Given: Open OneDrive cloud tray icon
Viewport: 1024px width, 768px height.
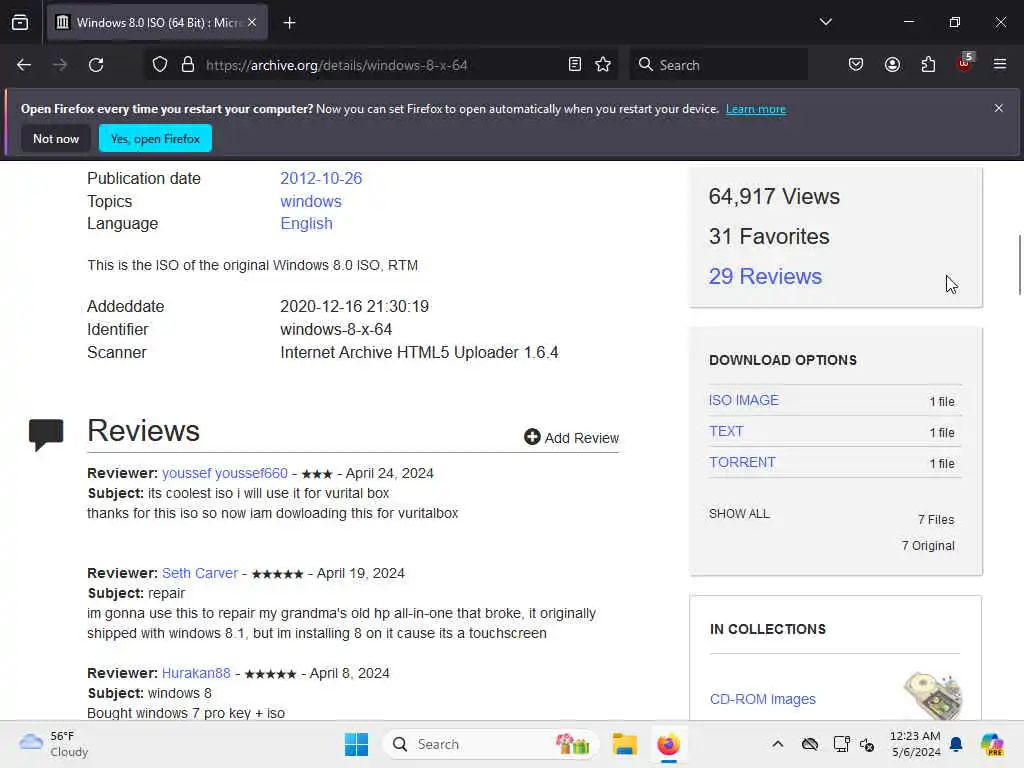Looking at the screenshot, I should (810, 744).
